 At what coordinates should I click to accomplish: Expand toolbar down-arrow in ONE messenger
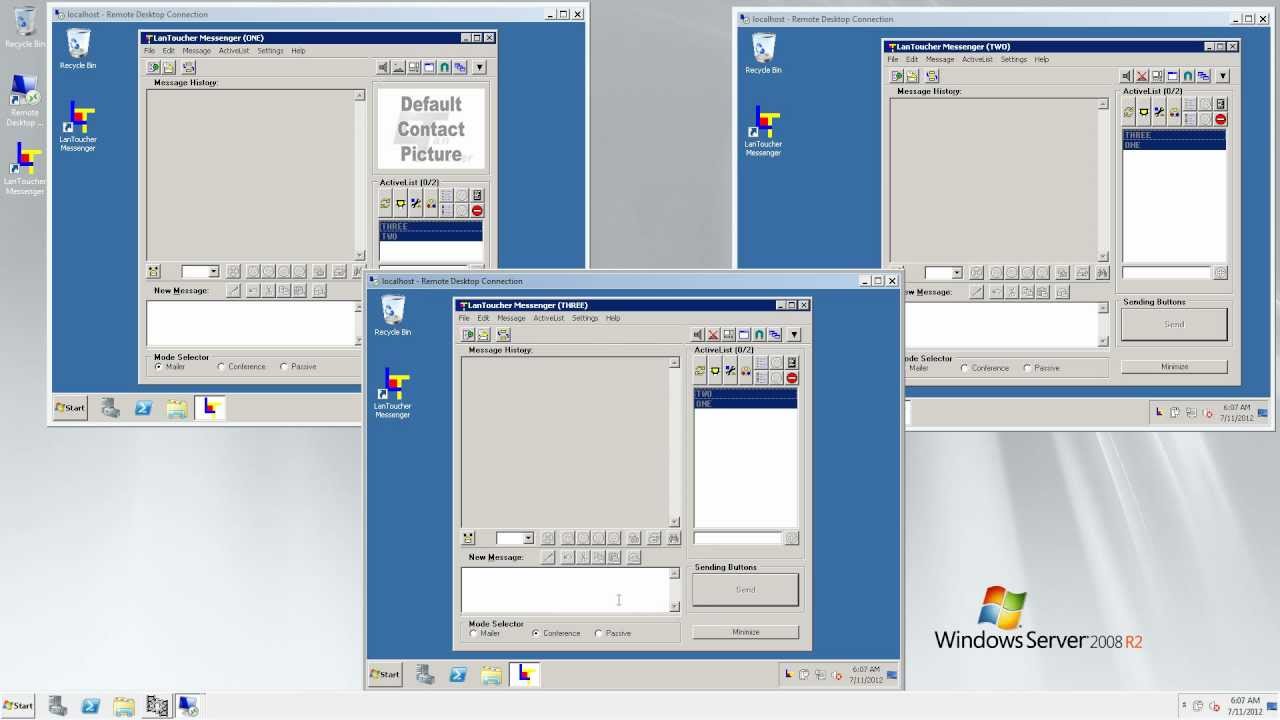point(479,67)
